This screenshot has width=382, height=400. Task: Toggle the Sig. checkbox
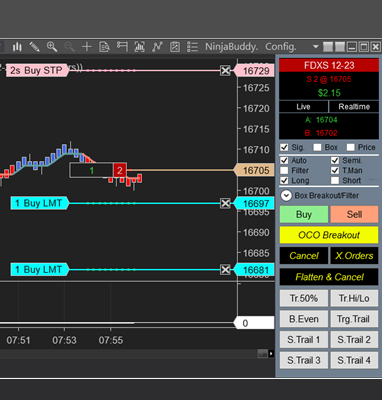coord(284,147)
